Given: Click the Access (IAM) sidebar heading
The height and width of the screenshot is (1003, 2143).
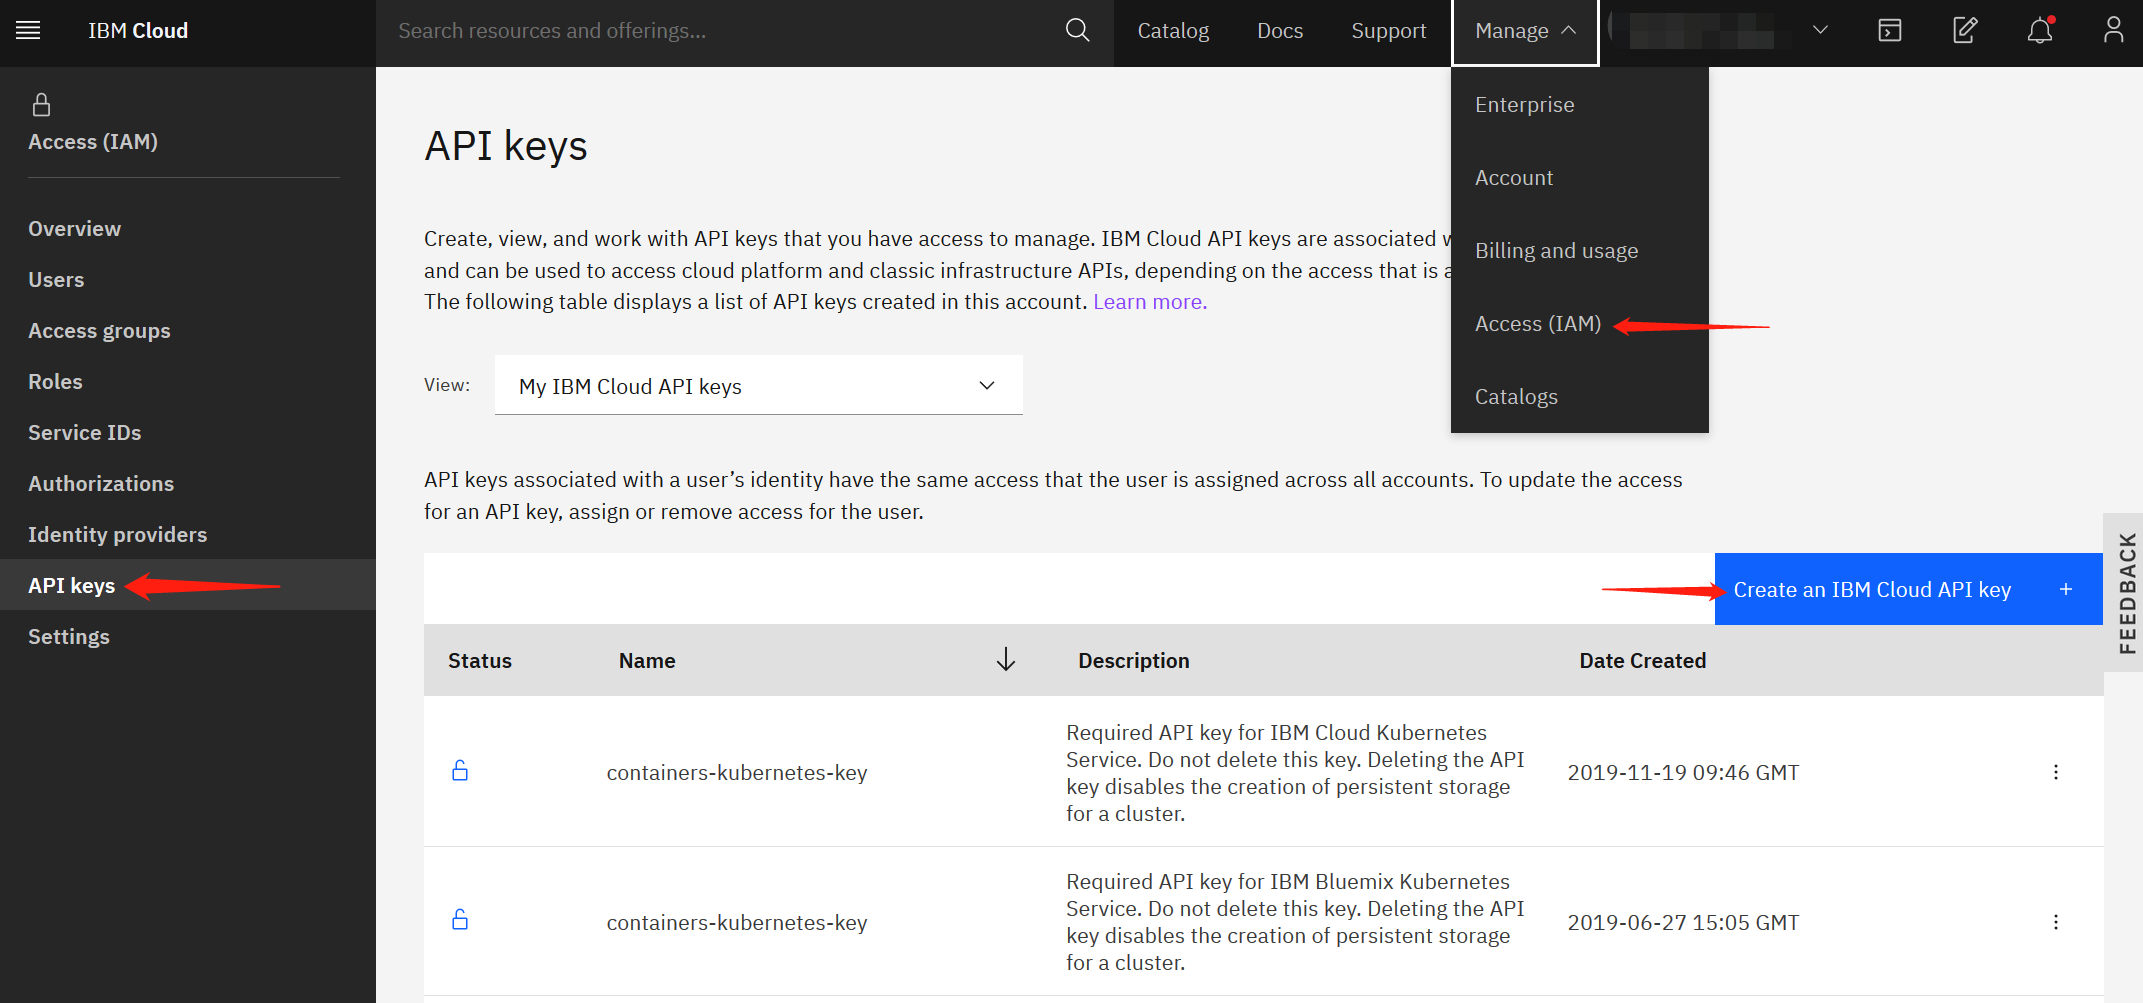Looking at the screenshot, I should 93,142.
